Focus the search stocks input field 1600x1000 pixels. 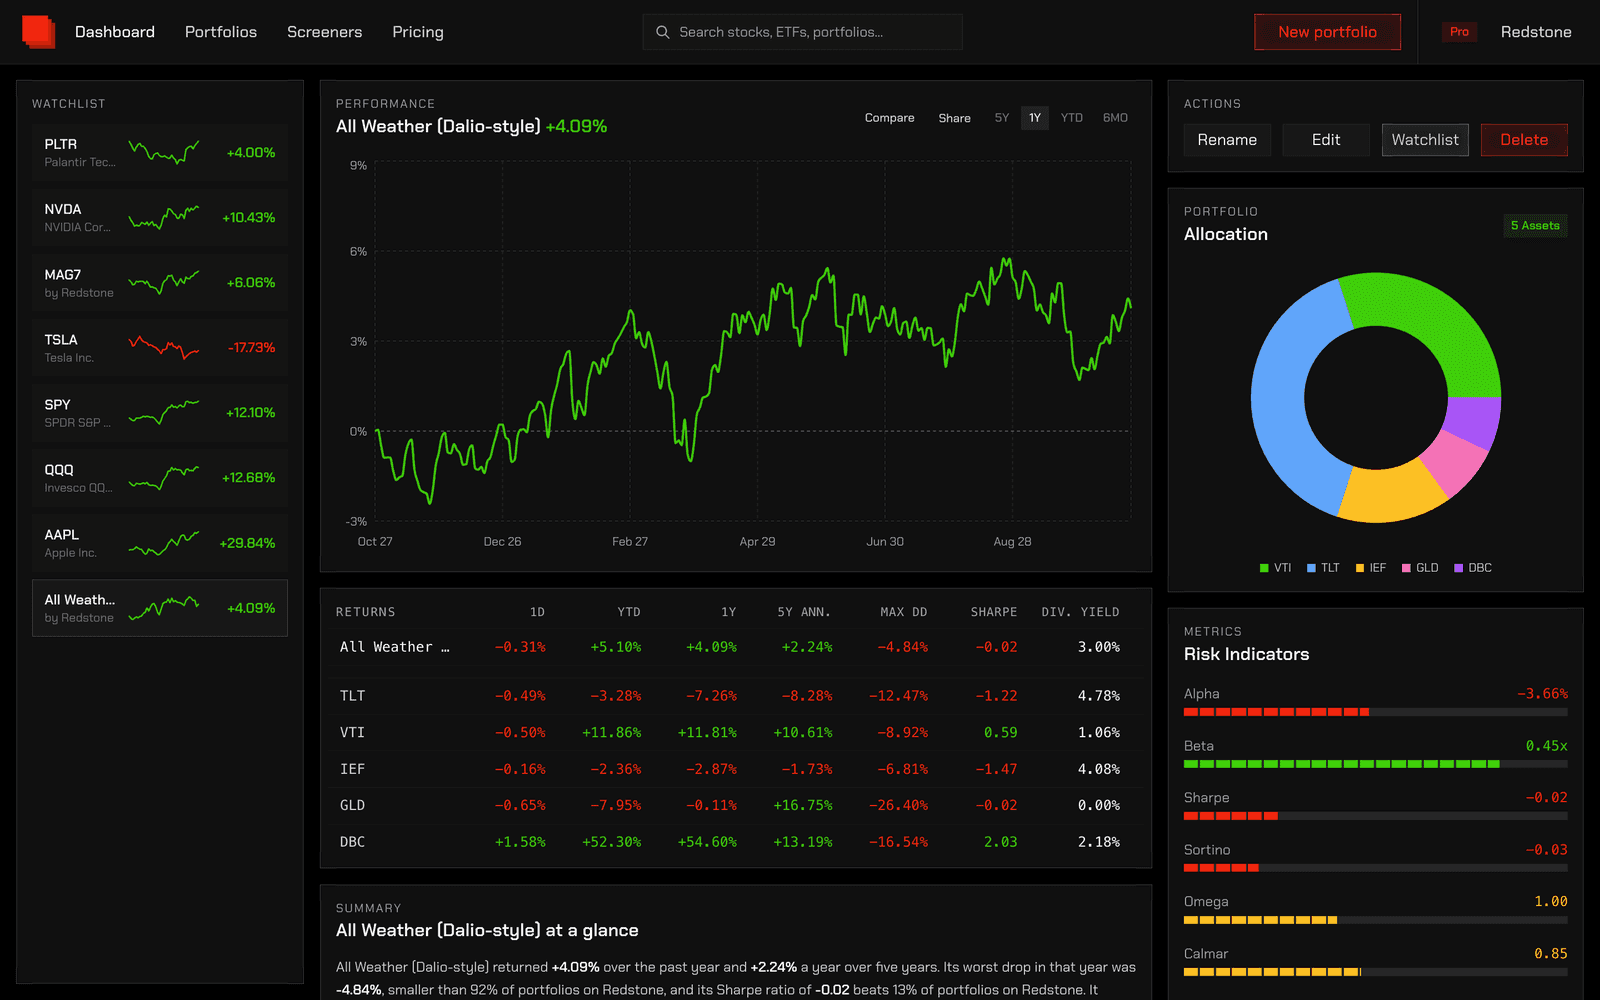coord(802,32)
